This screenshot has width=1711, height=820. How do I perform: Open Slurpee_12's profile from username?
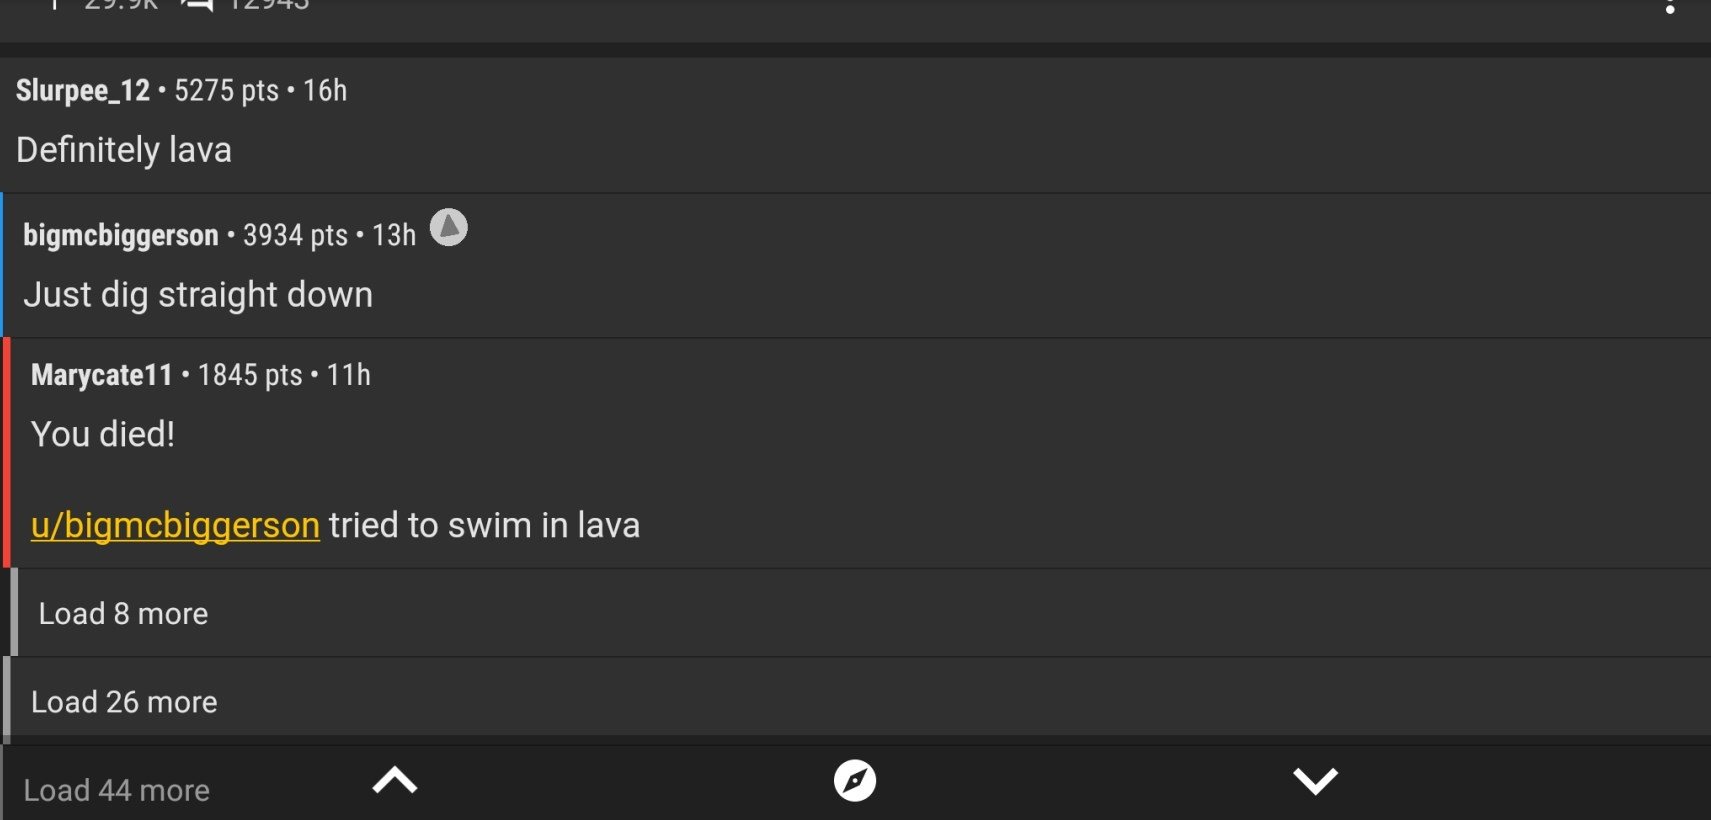[83, 91]
